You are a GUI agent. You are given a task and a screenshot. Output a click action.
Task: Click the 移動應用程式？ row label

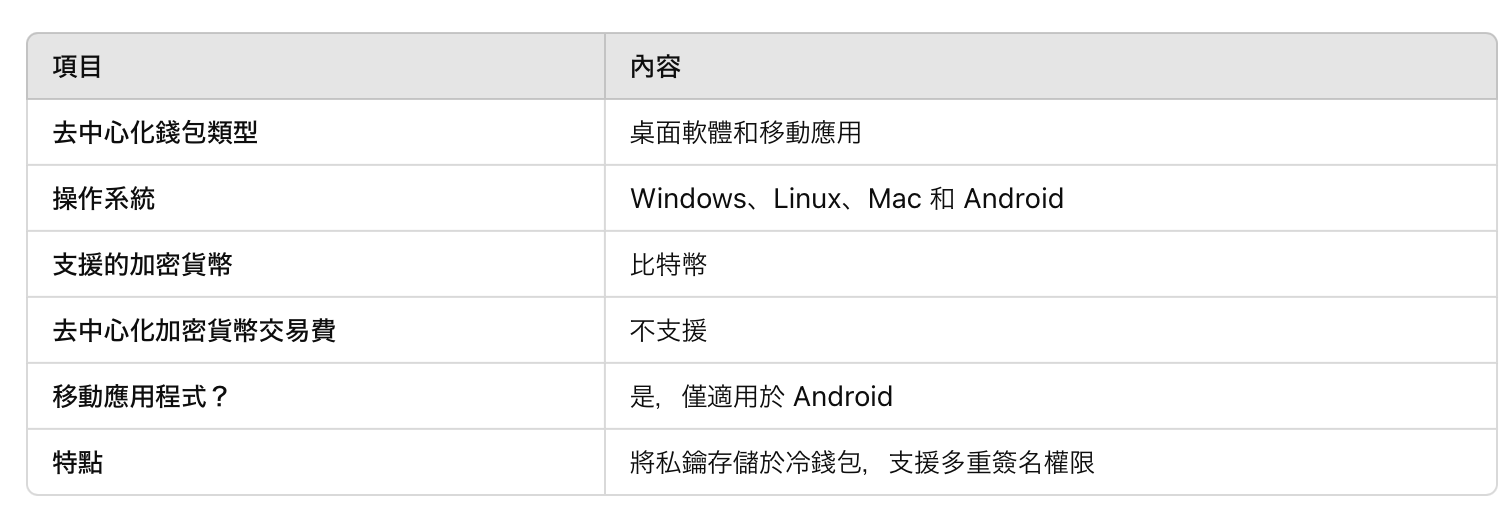pos(142,396)
